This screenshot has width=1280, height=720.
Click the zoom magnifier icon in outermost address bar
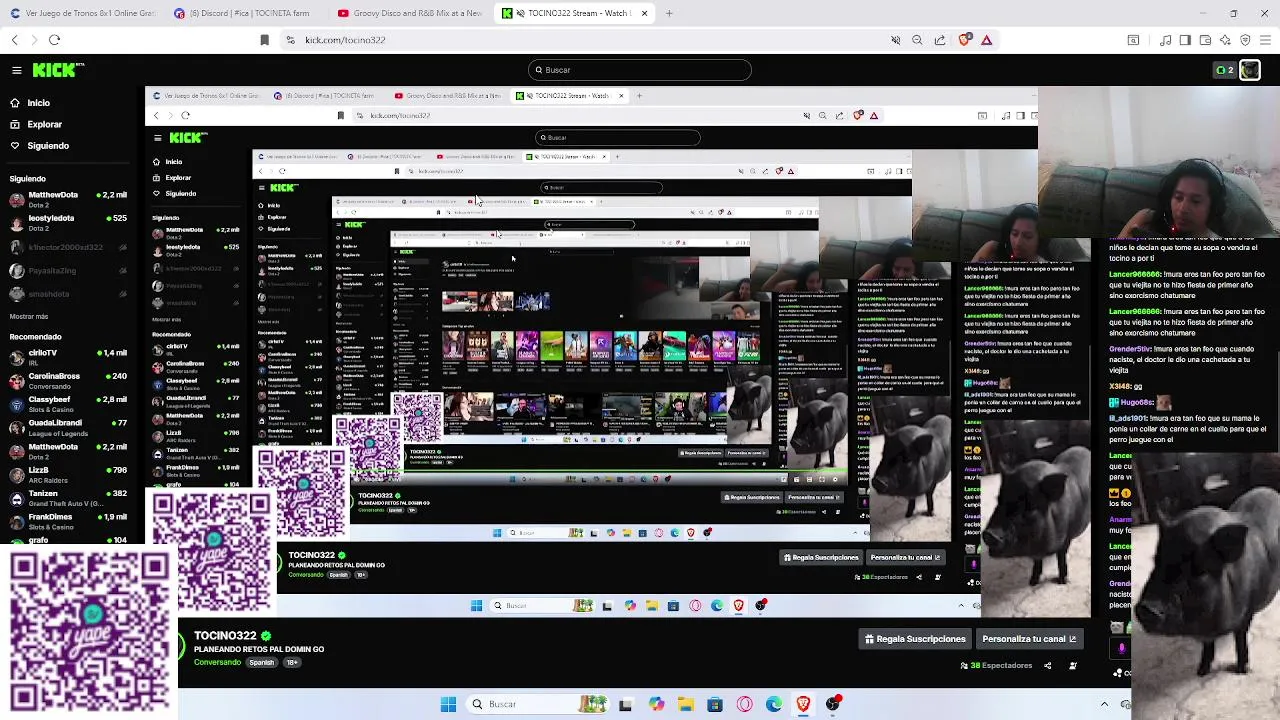pos(917,40)
